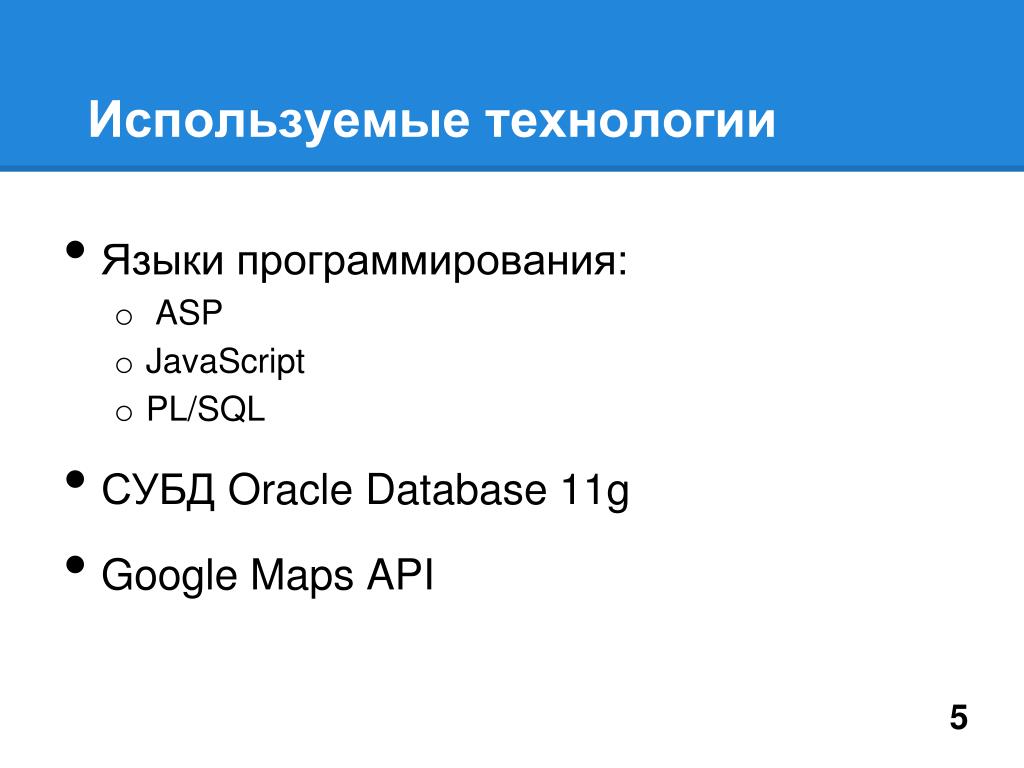Viewport: 1024px width, 768px height.
Task: Click the slide number 5
Action: click(959, 718)
